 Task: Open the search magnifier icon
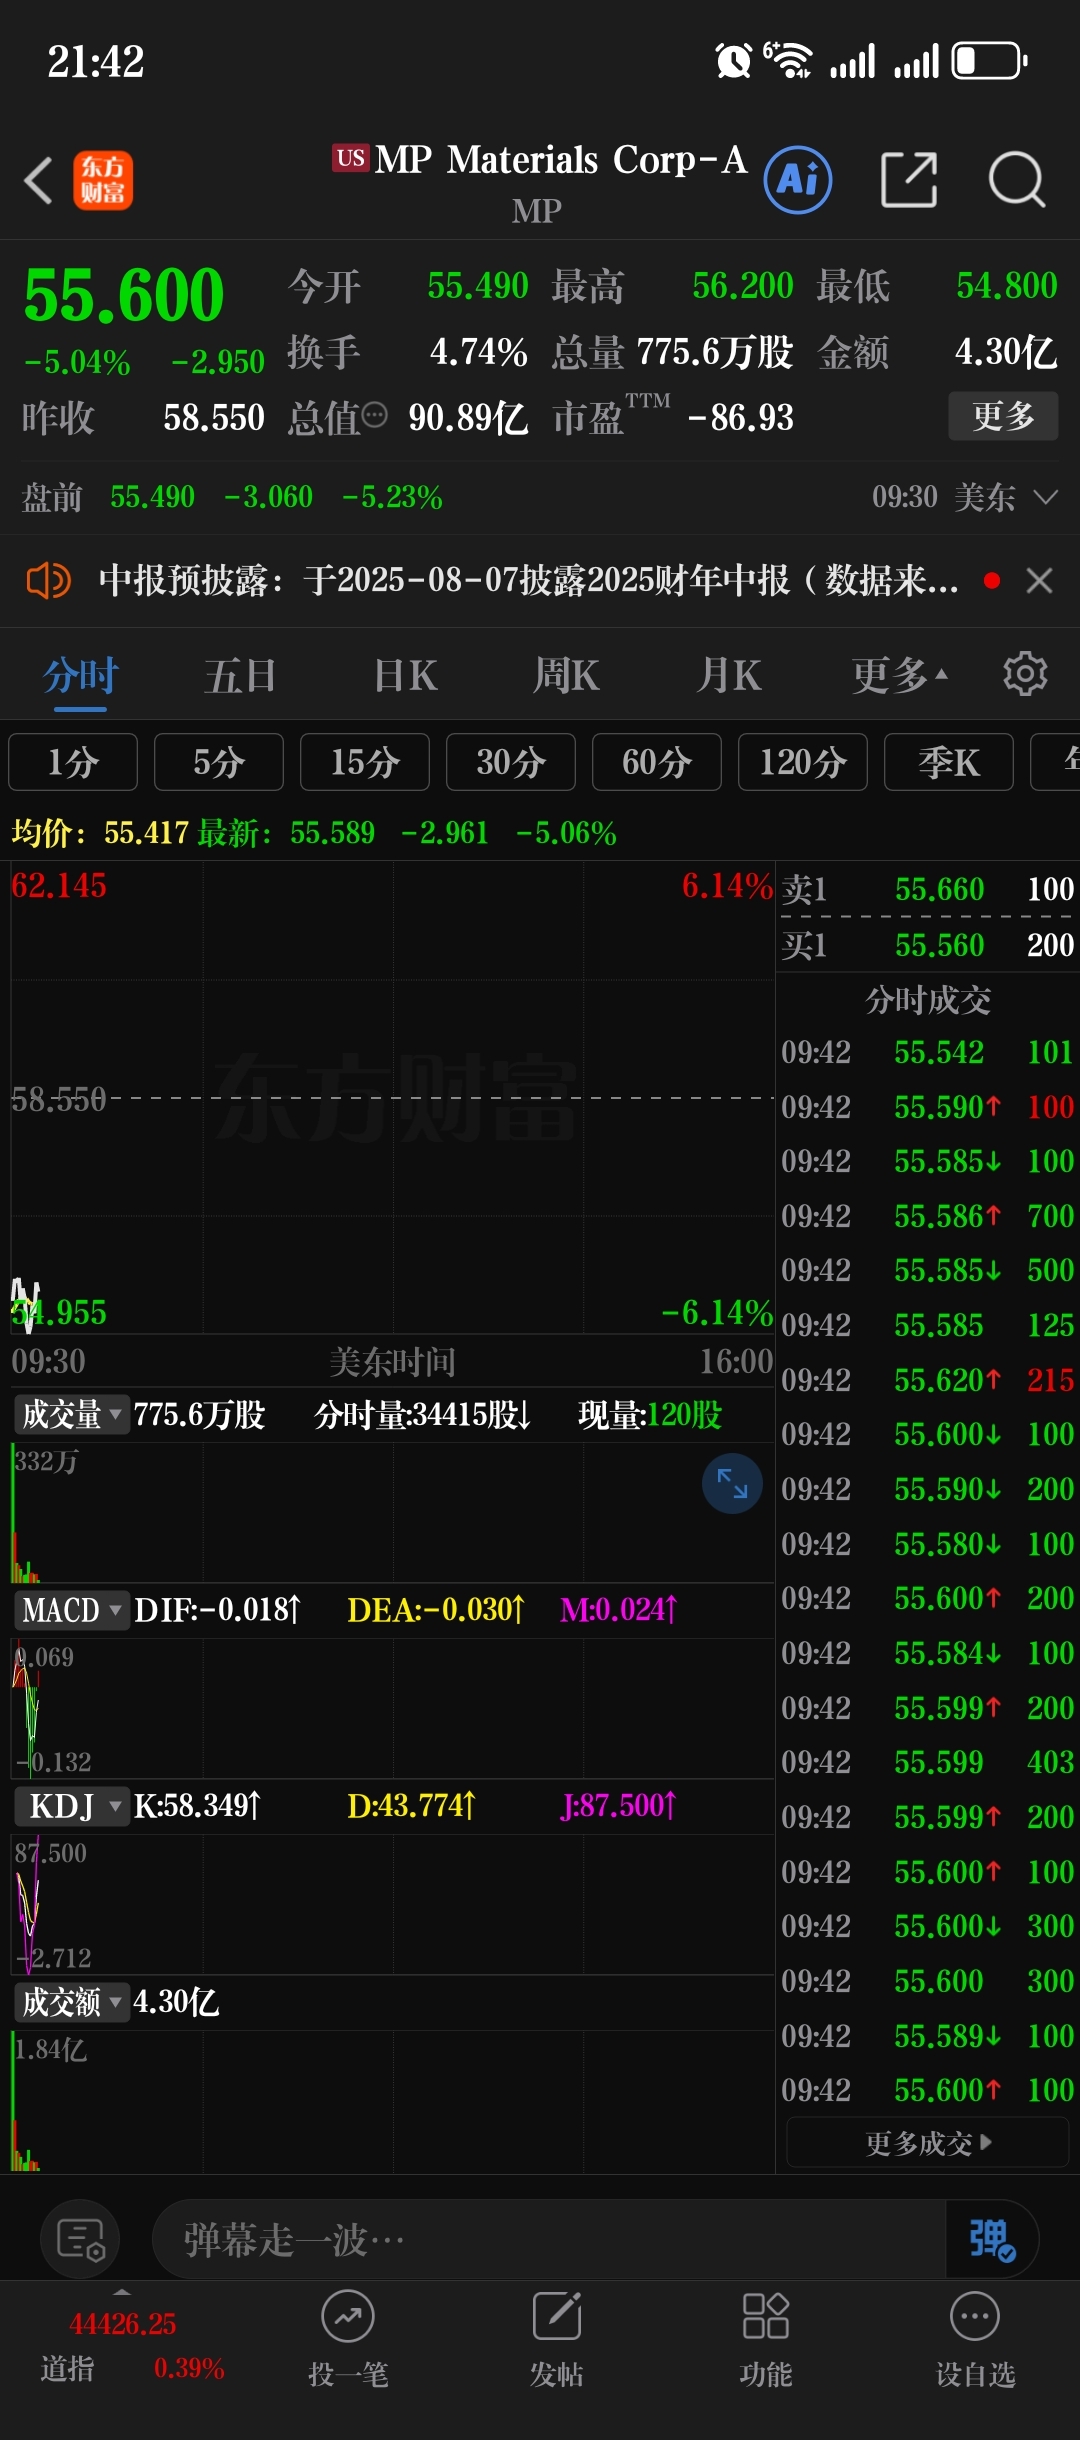(1017, 180)
